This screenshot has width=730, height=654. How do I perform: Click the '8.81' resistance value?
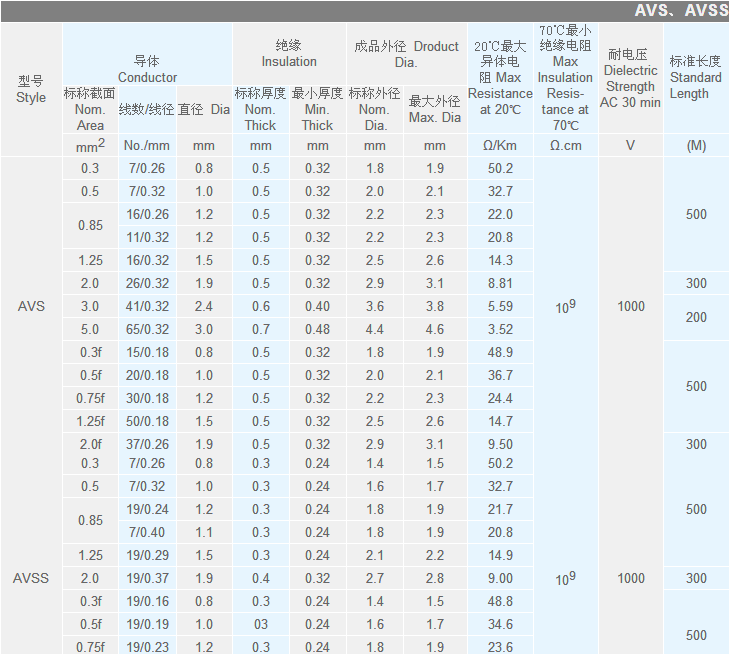(x=500, y=283)
